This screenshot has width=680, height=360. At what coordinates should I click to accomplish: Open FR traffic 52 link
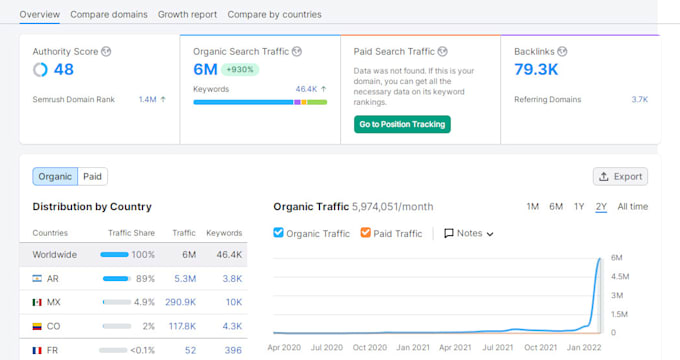tap(190, 350)
